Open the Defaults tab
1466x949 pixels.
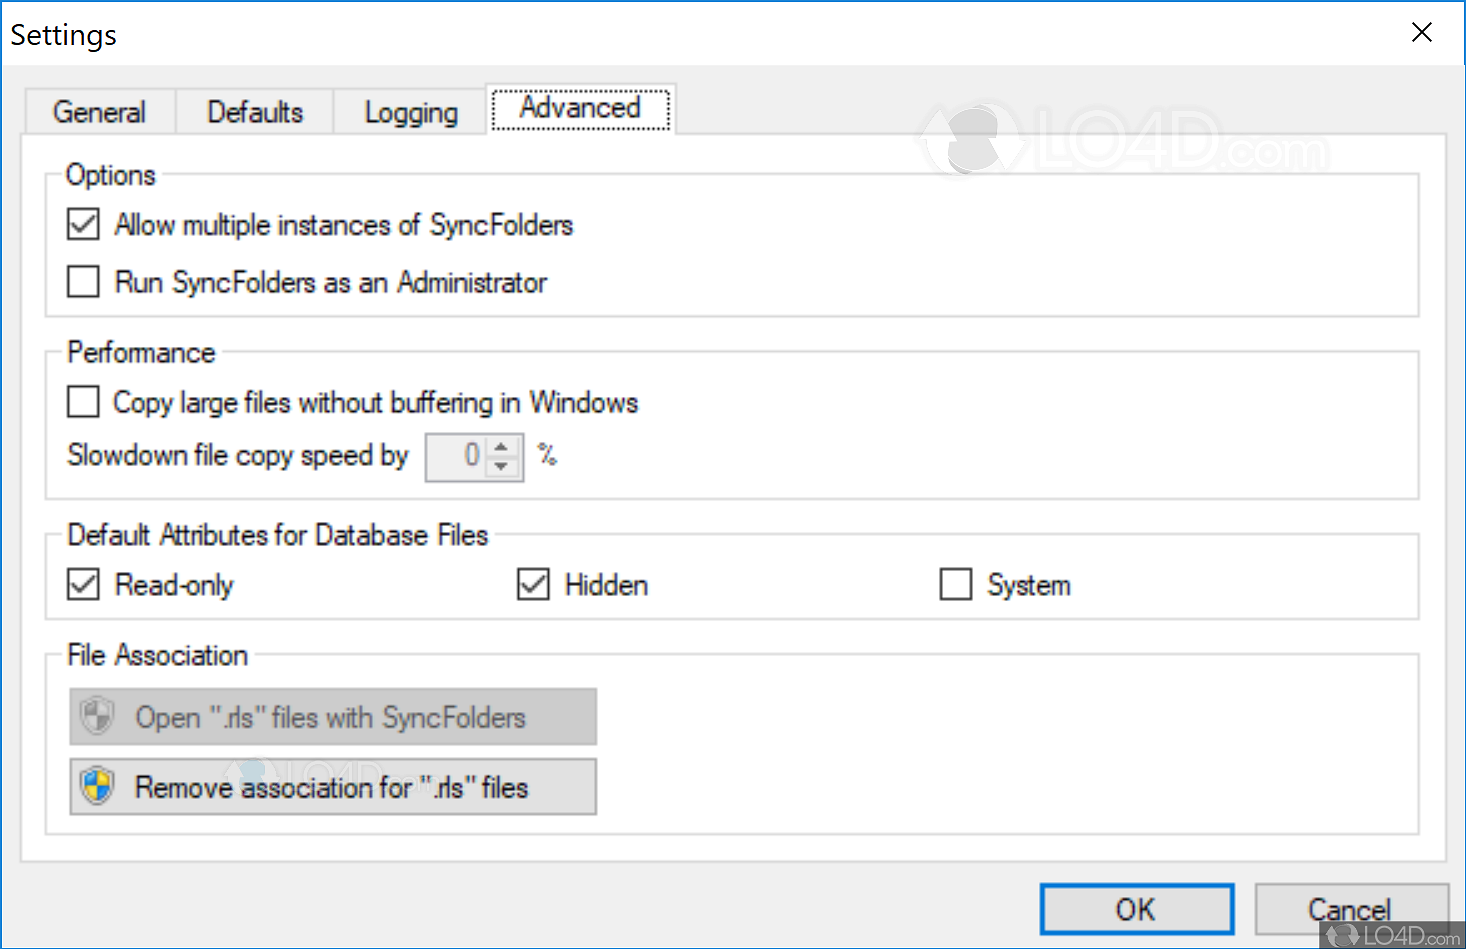click(x=254, y=112)
